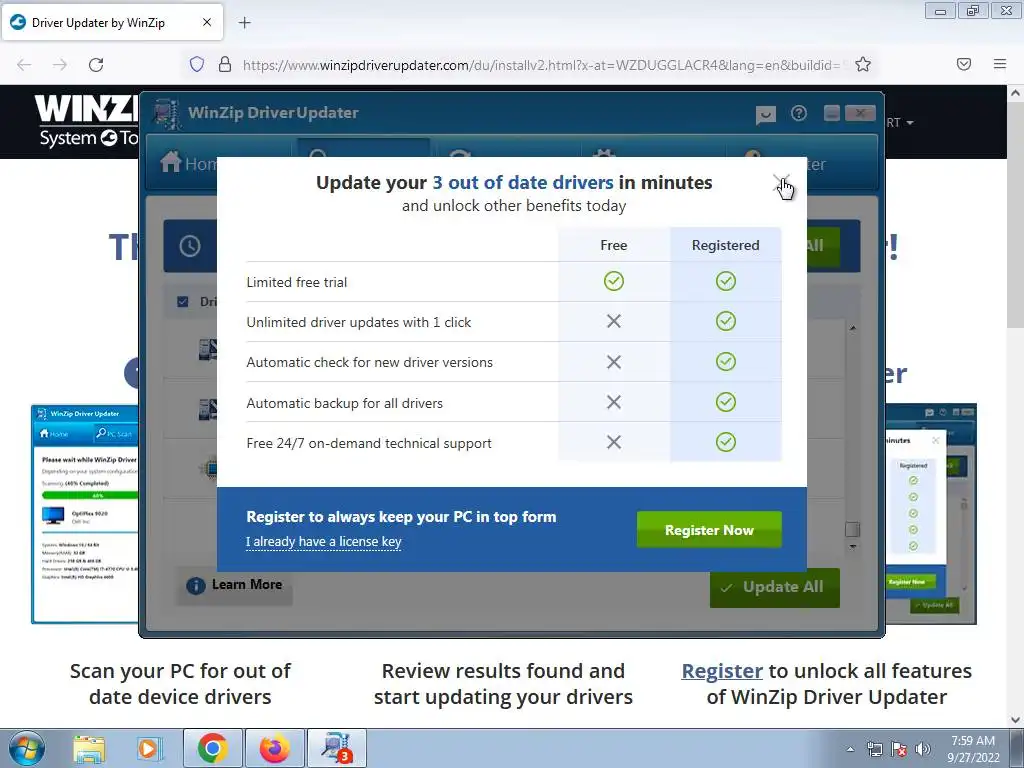Go back with the Firefox back arrow
Viewport: 1024px width, 768px height.
(24, 65)
